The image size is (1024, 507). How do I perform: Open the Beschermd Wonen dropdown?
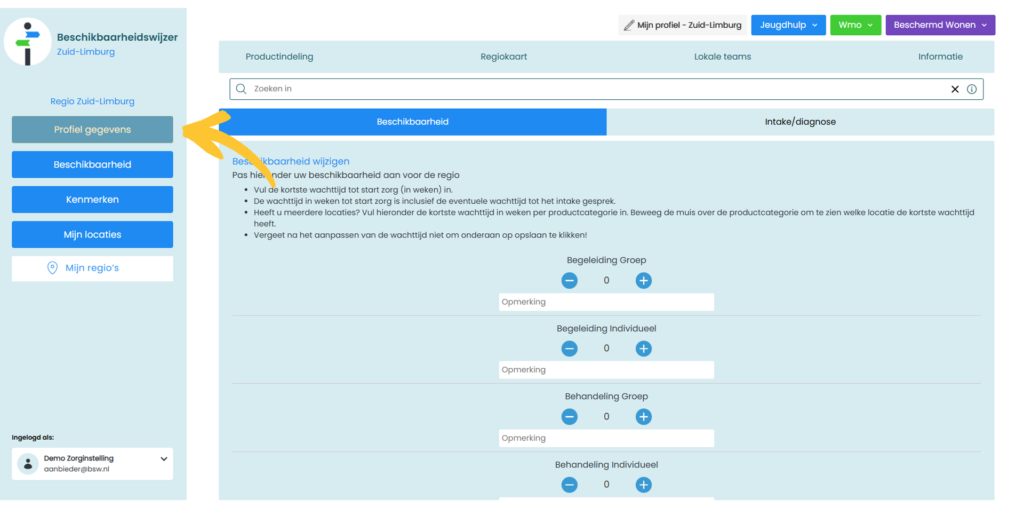click(x=940, y=25)
